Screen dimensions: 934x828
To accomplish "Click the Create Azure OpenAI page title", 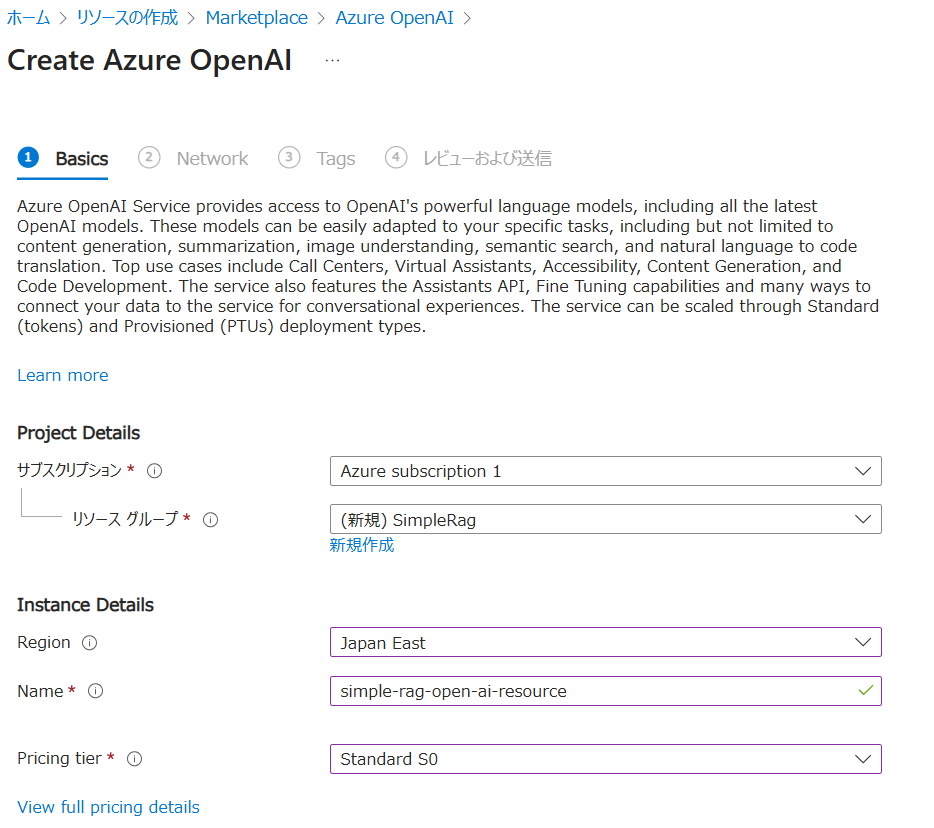I will (150, 60).
